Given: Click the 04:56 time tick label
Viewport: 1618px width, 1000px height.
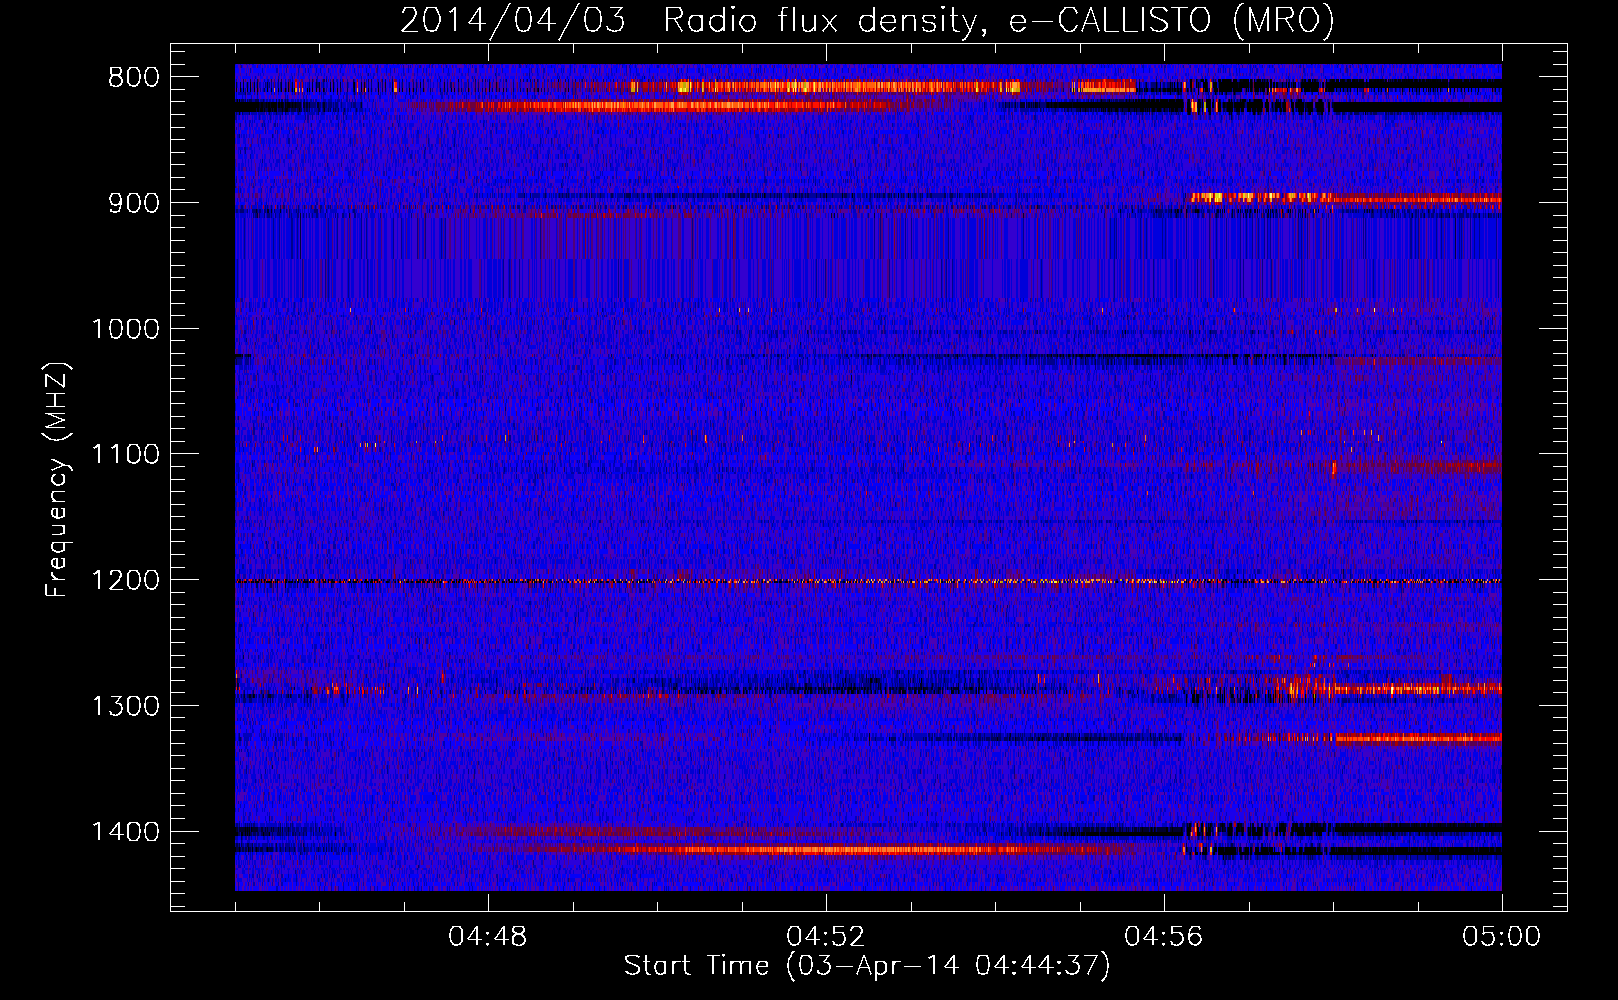Looking at the screenshot, I should (1164, 937).
